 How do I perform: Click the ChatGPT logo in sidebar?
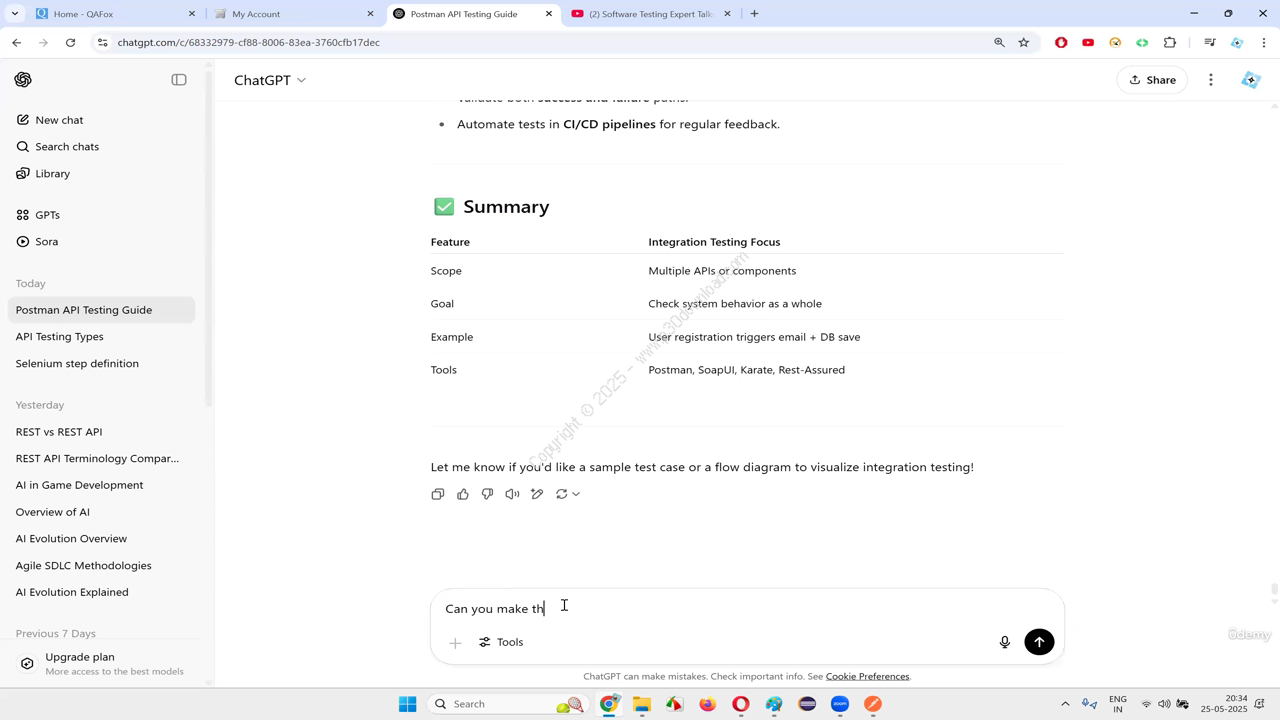coord(23,80)
